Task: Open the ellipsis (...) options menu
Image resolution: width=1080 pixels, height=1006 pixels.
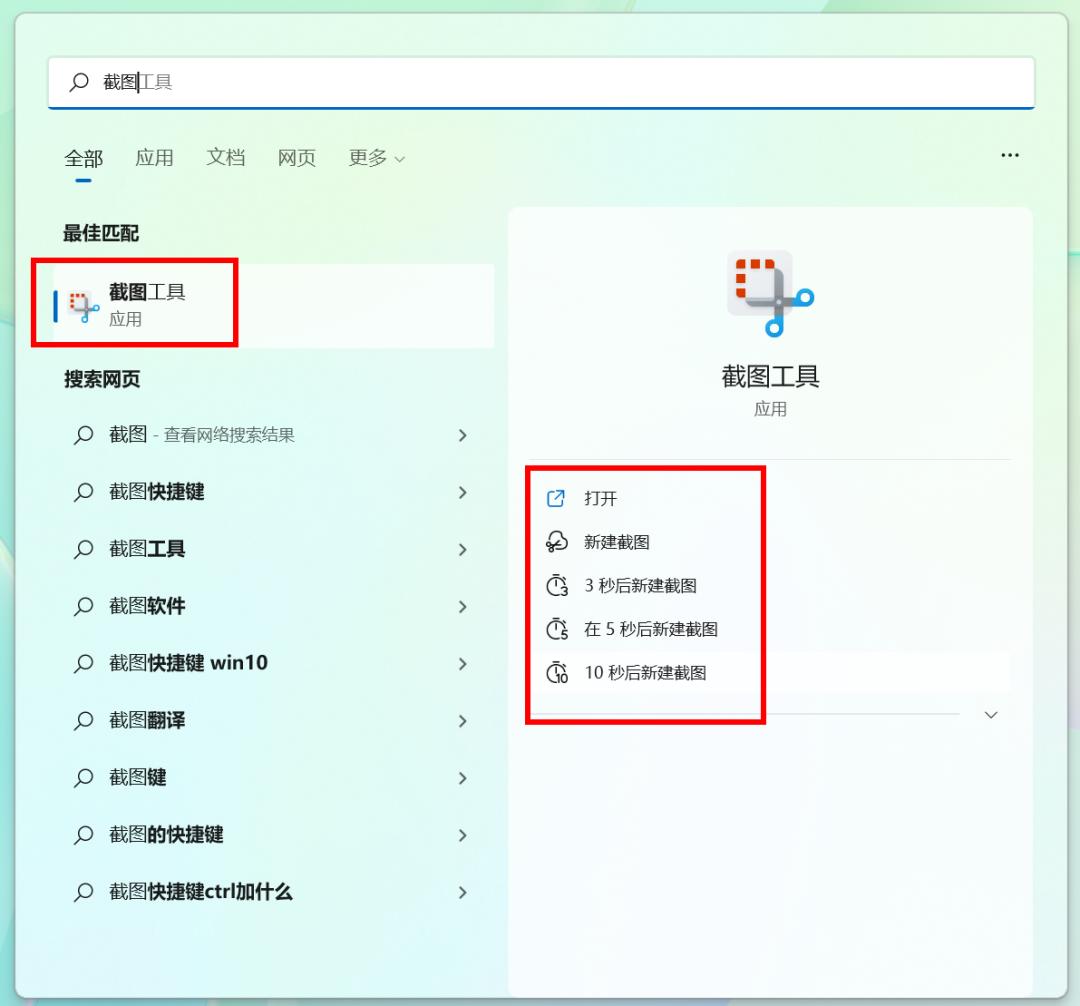Action: (1009, 155)
